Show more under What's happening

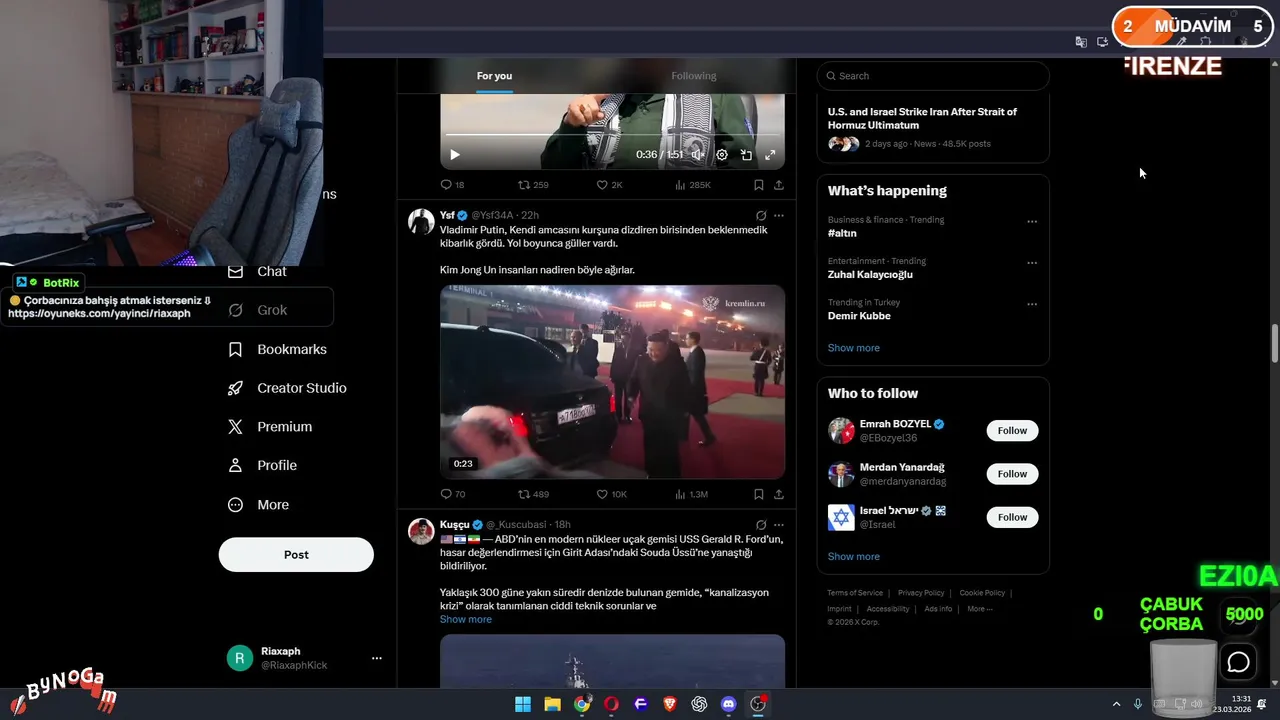click(x=854, y=348)
